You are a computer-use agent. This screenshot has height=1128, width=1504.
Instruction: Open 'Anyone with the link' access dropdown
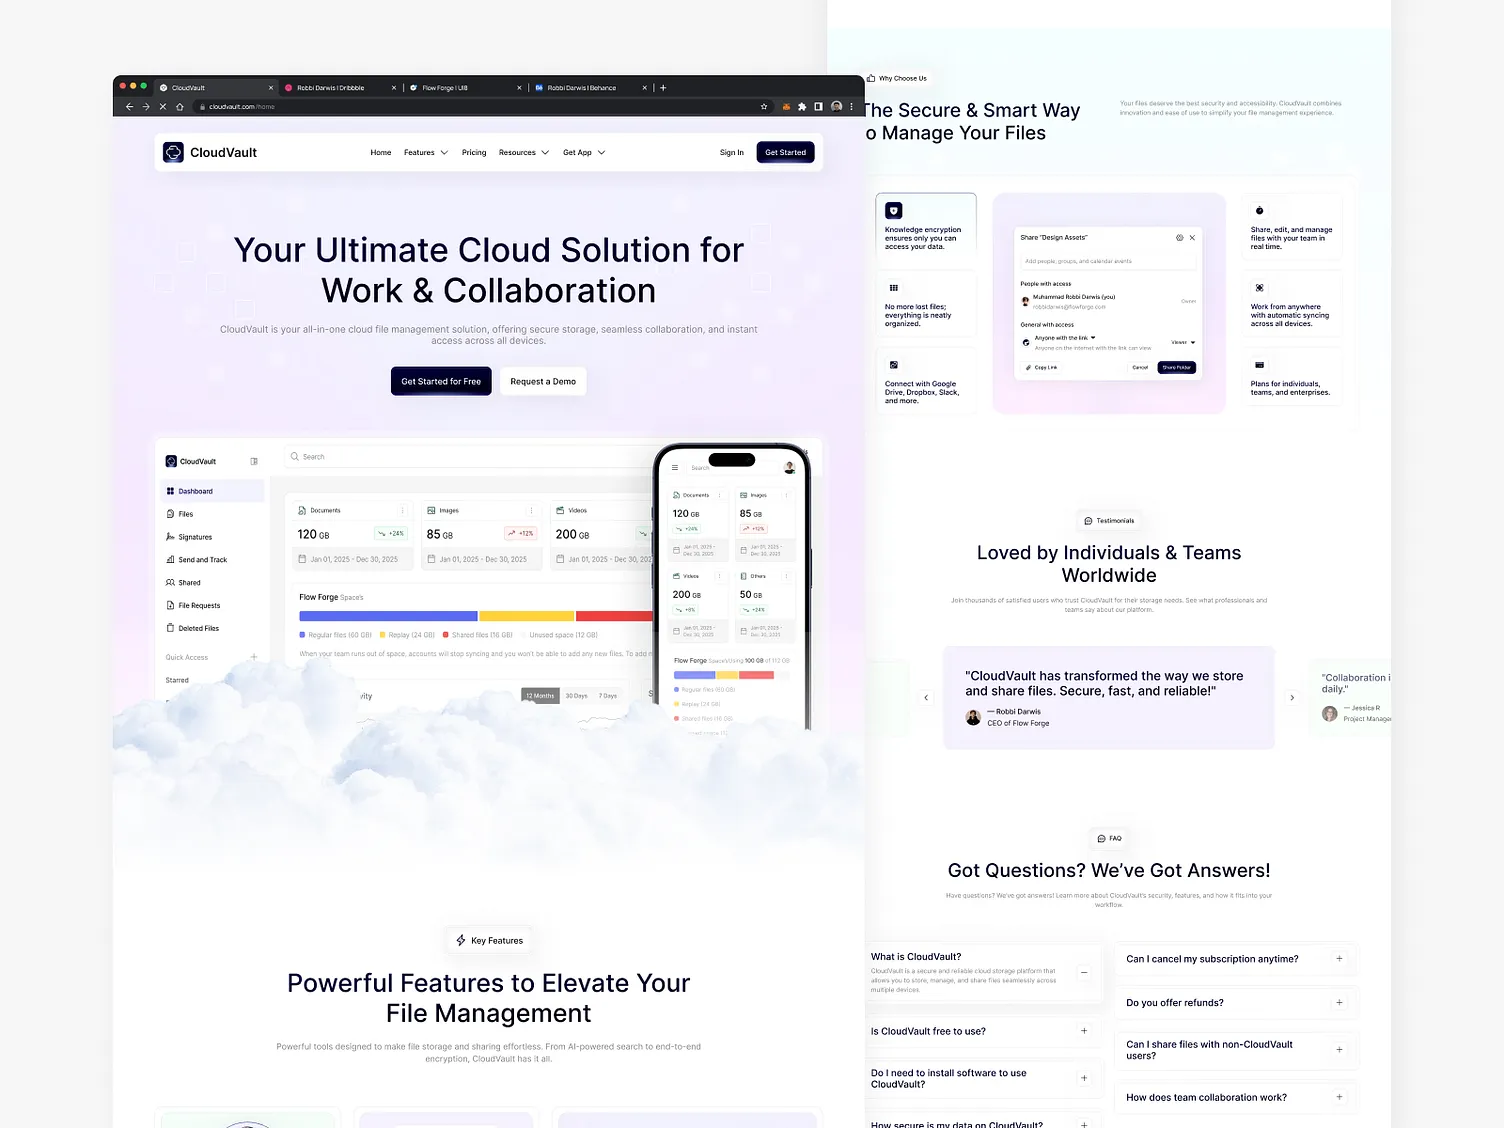tap(1065, 338)
